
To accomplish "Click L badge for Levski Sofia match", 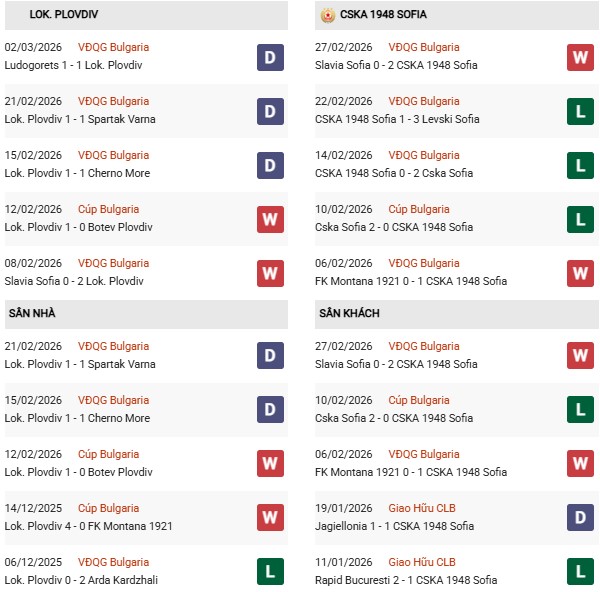I will tap(580, 111).
